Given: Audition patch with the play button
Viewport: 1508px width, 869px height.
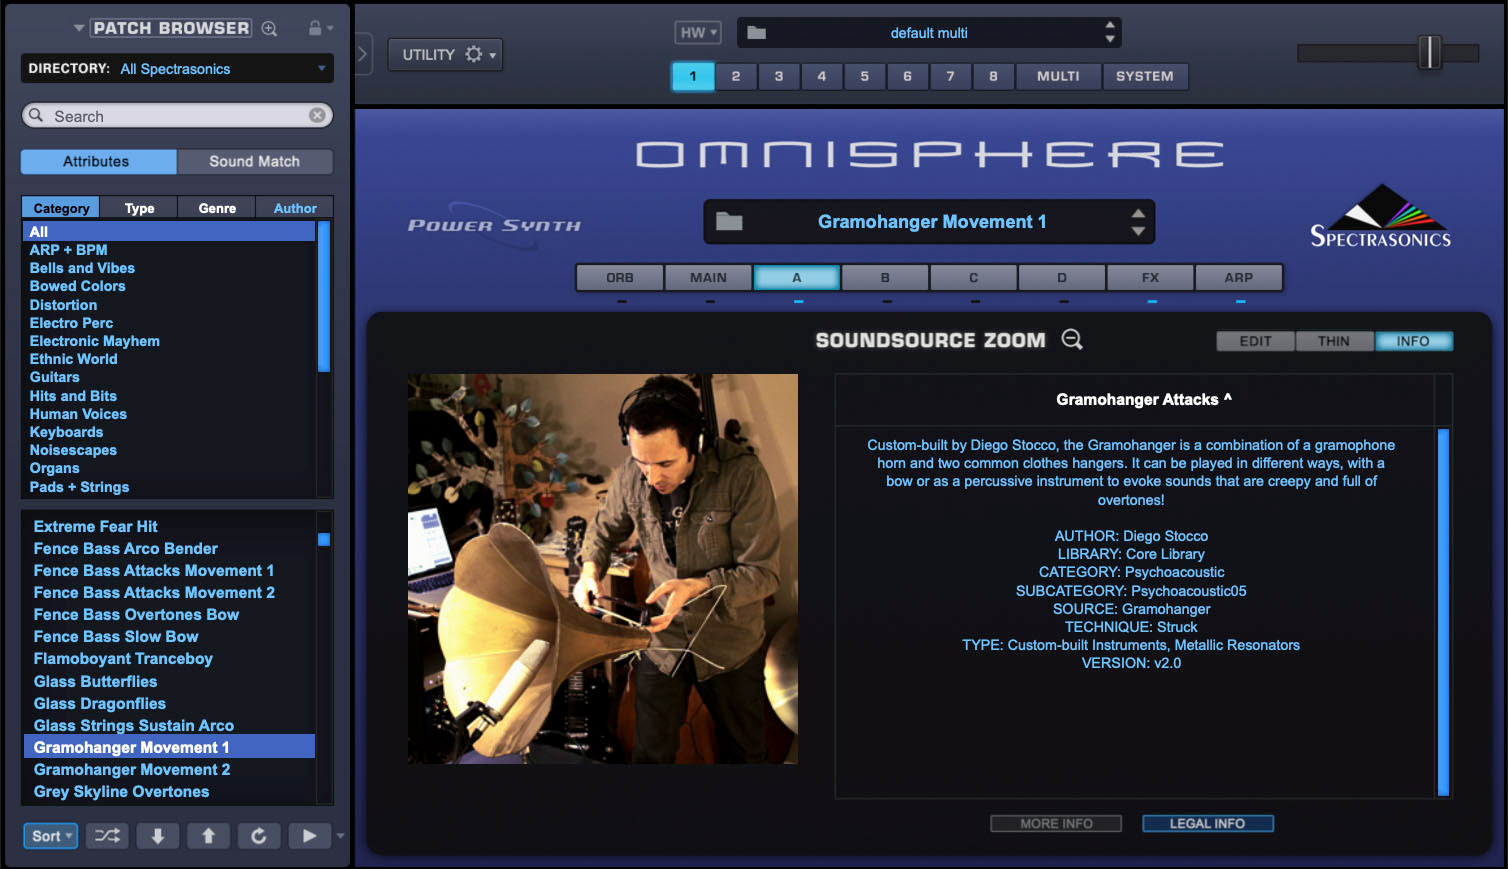Looking at the screenshot, I should (x=310, y=835).
